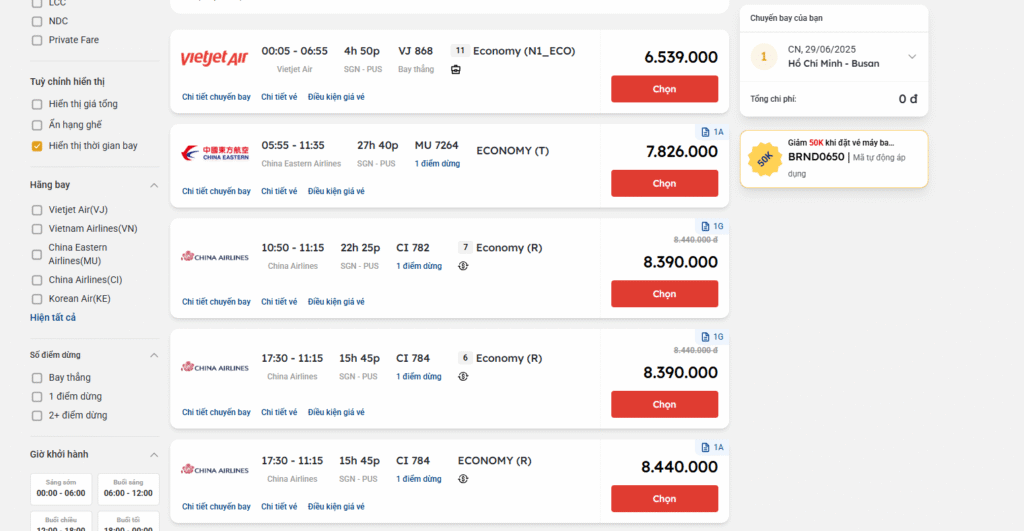
Task: Click 1A document icon on China Eastern card
Action: point(705,132)
